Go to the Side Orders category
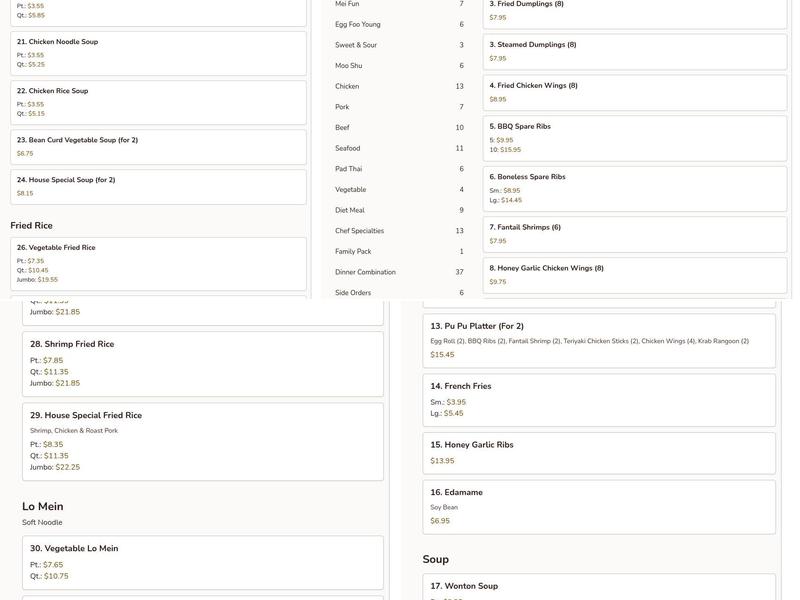Image resolution: width=800 pixels, height=600 pixels. click(x=353, y=293)
